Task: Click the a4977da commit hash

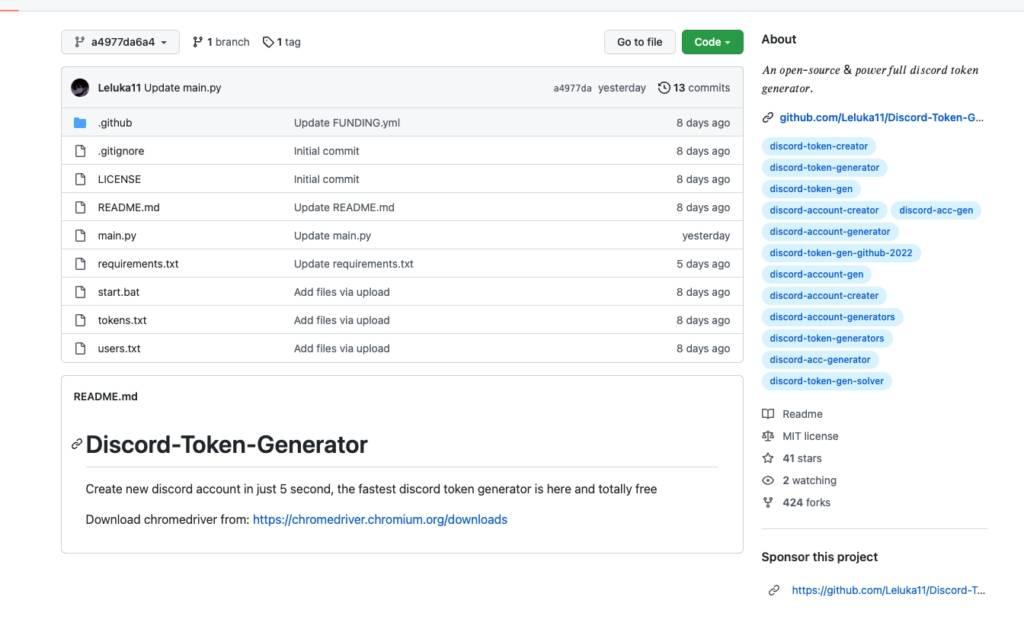Action: pos(572,88)
